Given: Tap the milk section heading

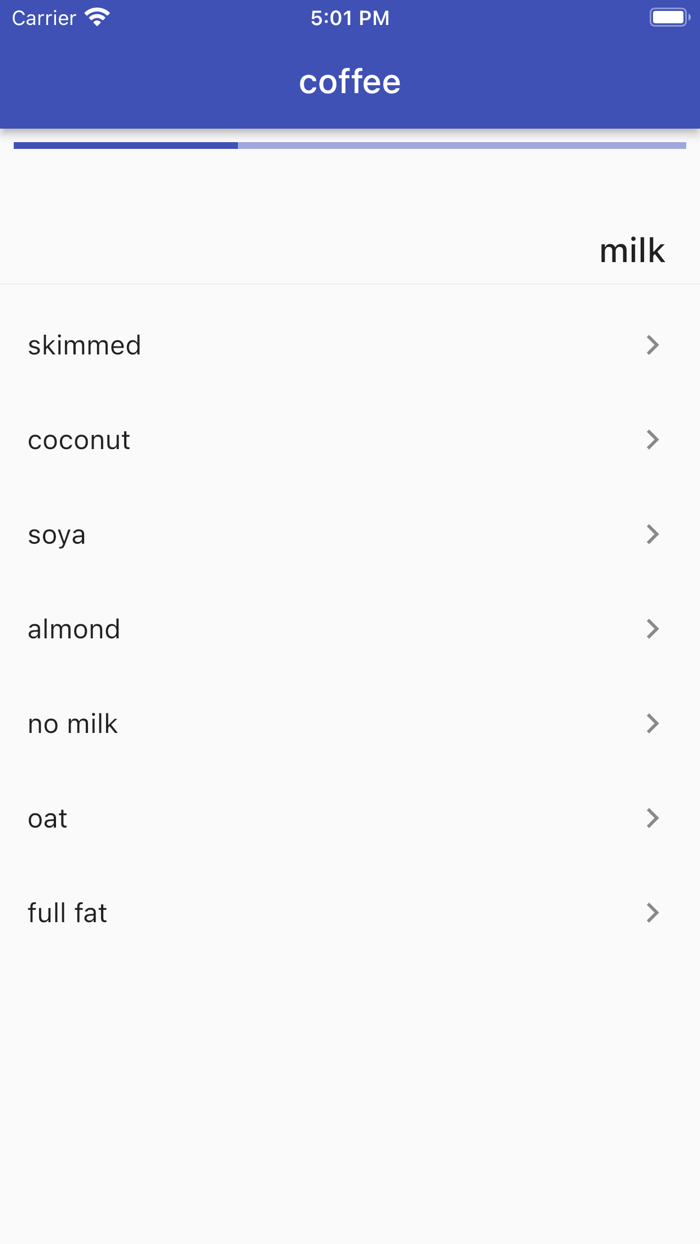Looking at the screenshot, I should click(632, 250).
